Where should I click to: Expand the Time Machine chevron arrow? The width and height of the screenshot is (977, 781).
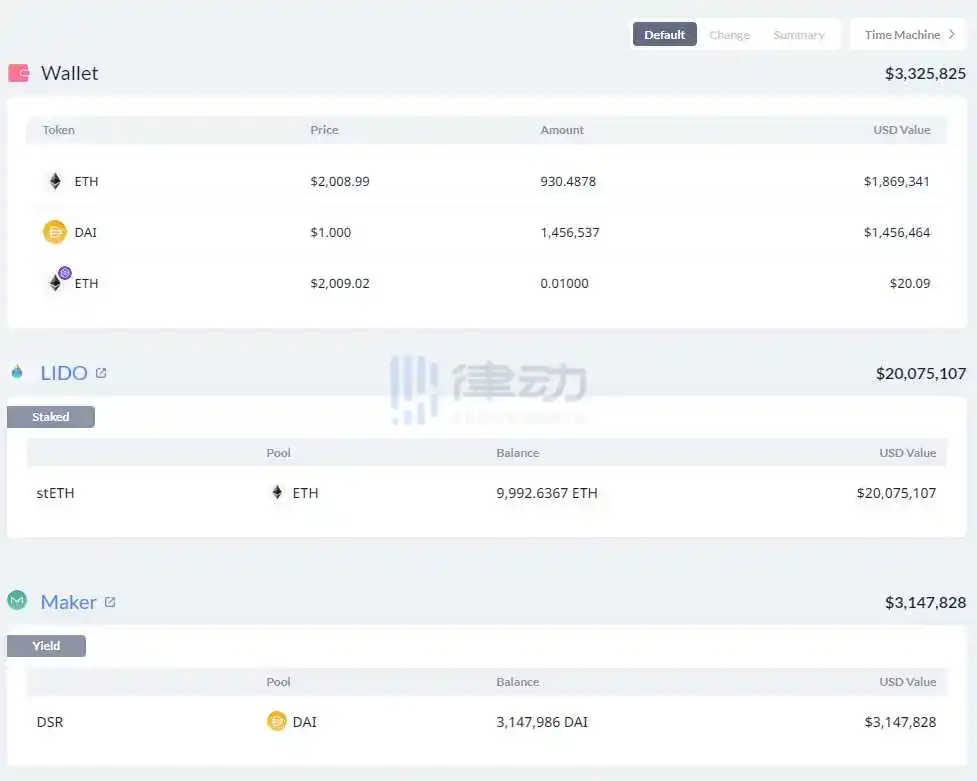(951, 34)
